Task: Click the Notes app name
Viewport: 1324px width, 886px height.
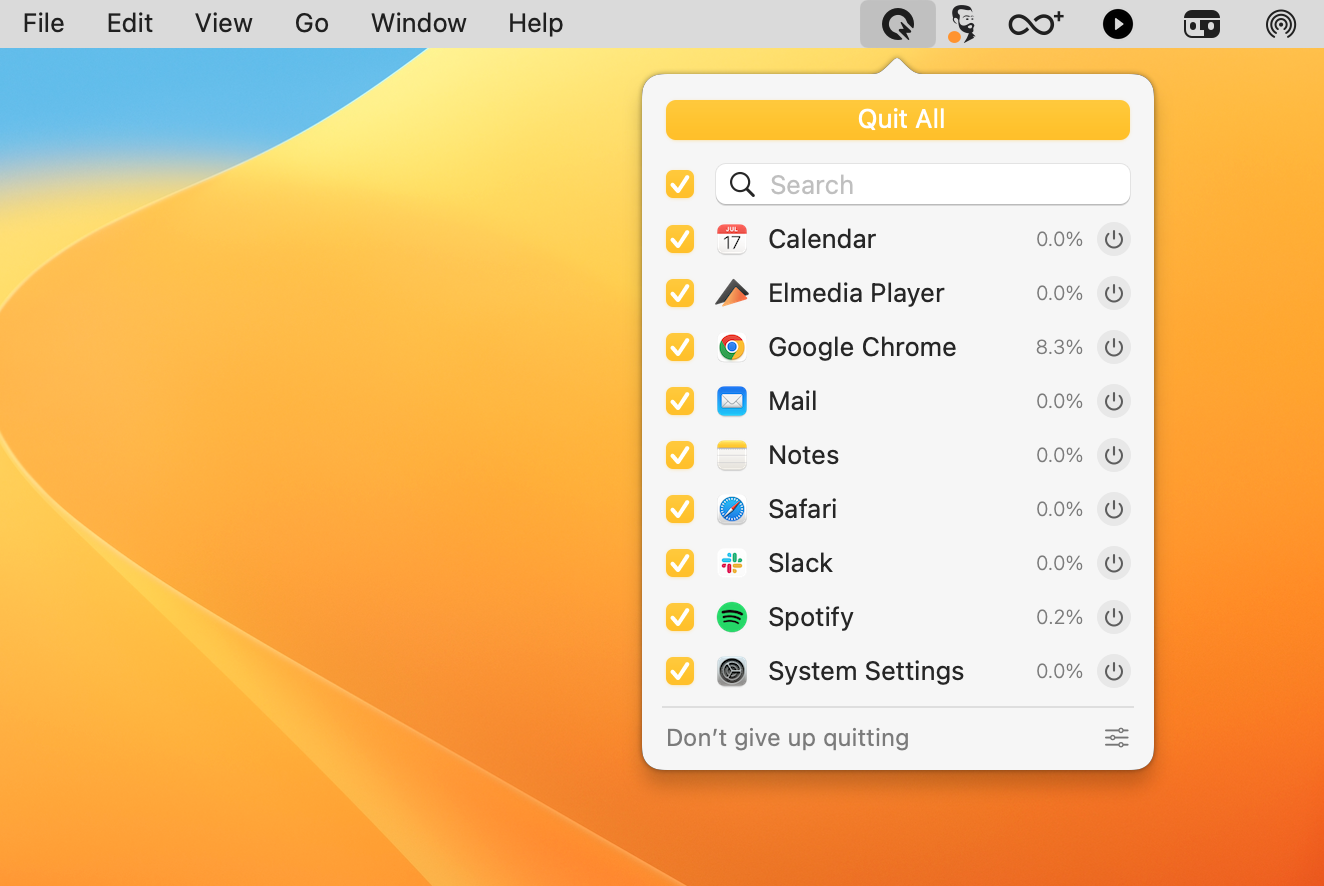Action: [x=803, y=455]
